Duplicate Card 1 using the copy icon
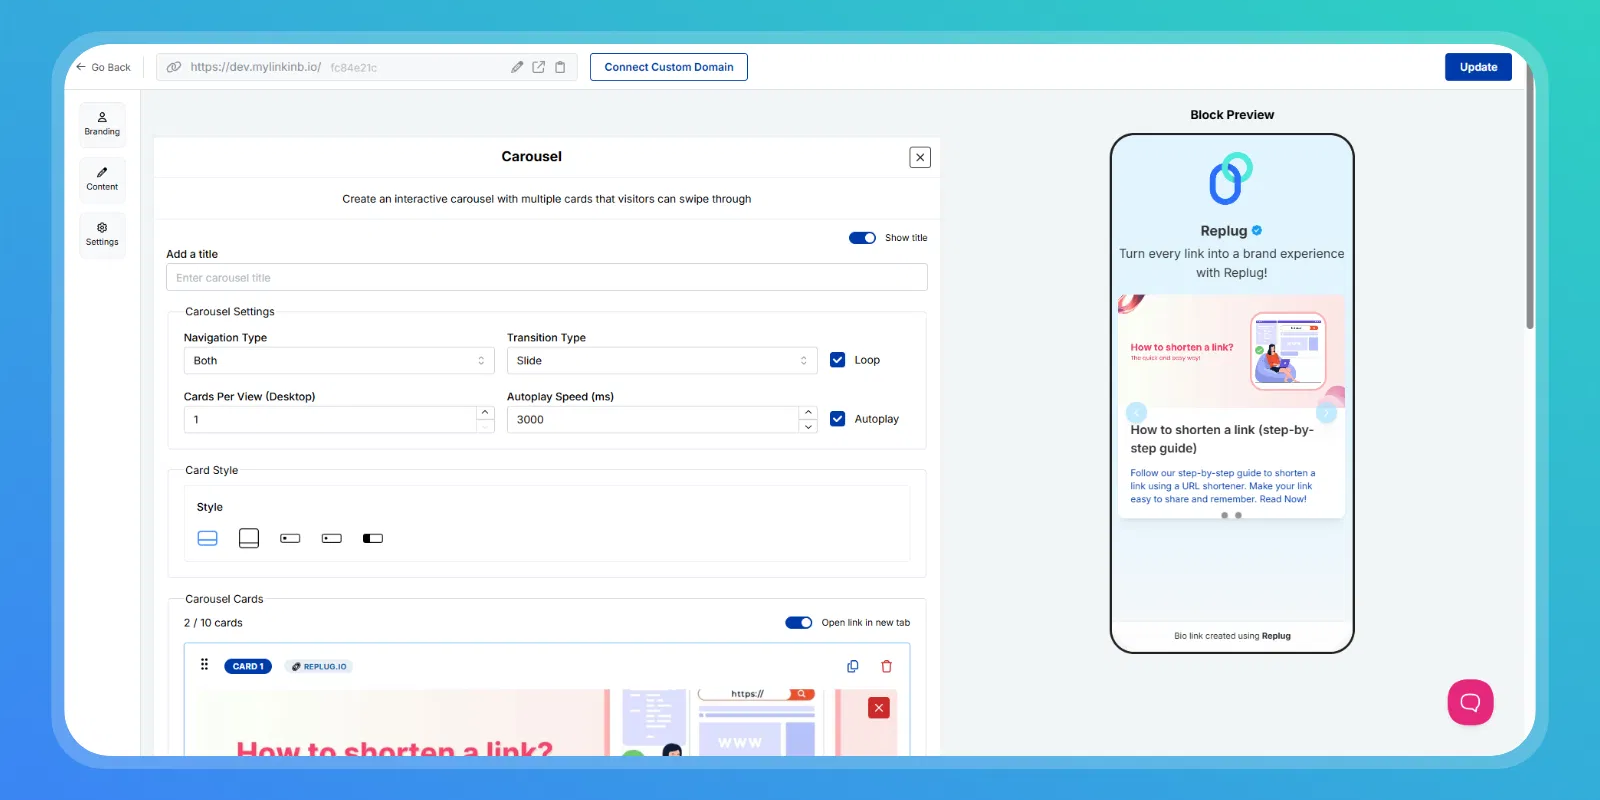Viewport: 1600px width, 800px height. pyautogui.click(x=853, y=666)
